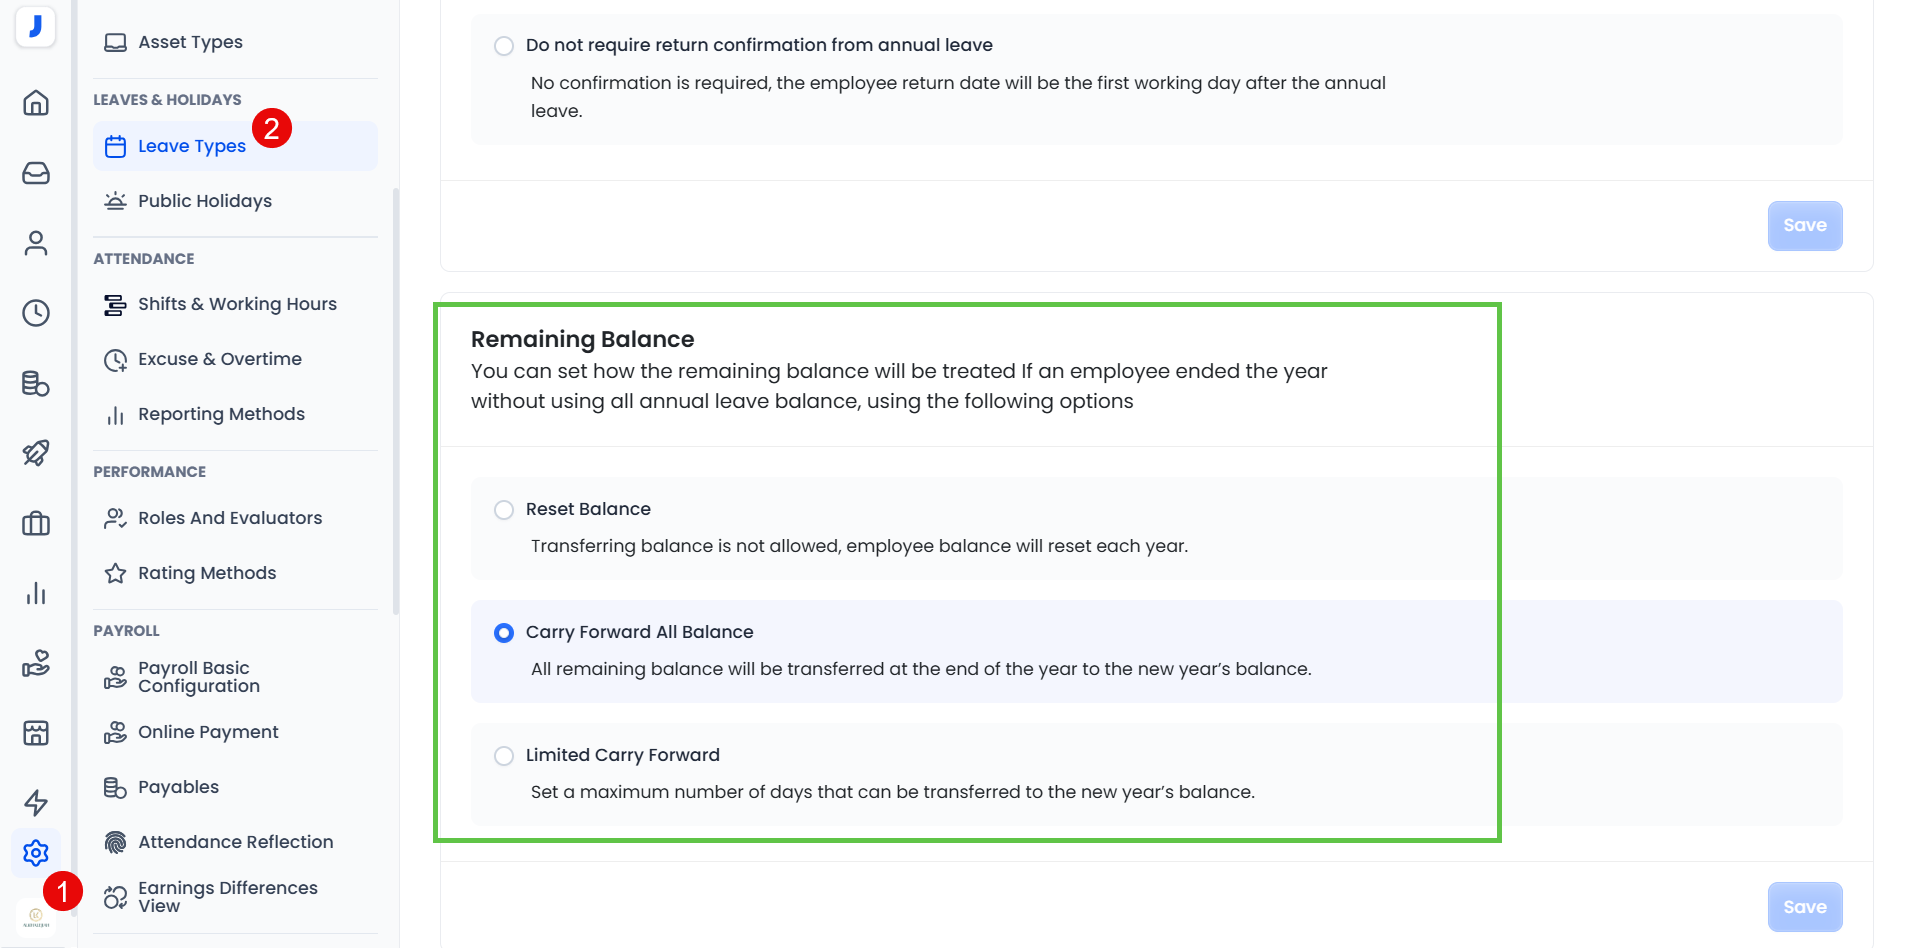Click the payroll coins icon
The width and height of the screenshot is (1906, 948).
pos(36,384)
